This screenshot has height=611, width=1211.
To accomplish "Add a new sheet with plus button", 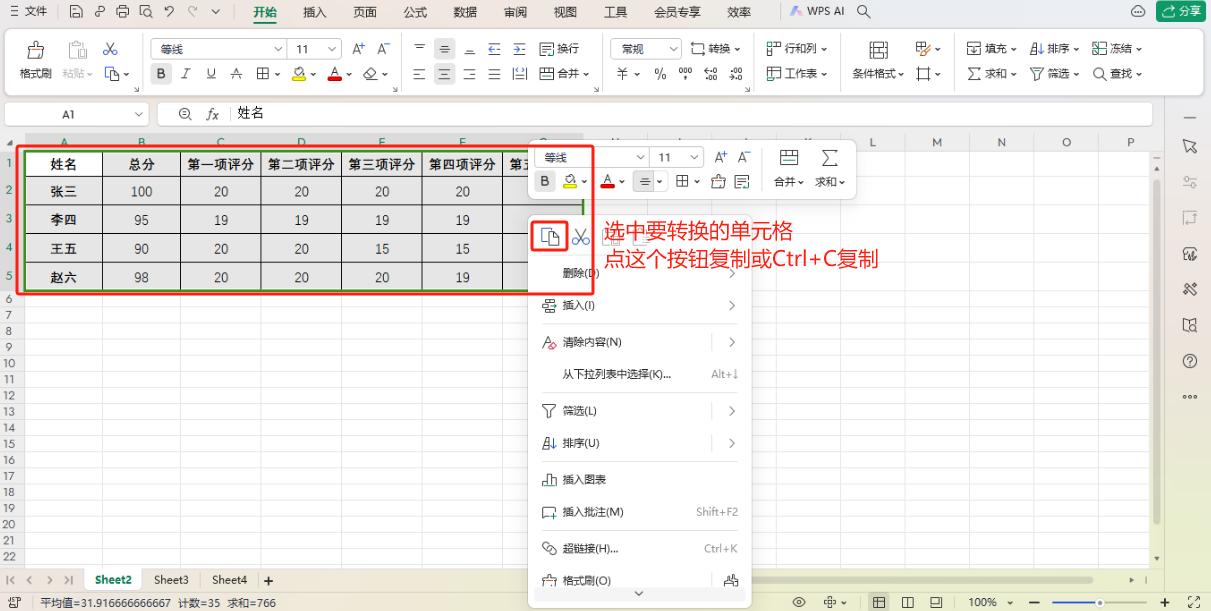I will click(268, 580).
